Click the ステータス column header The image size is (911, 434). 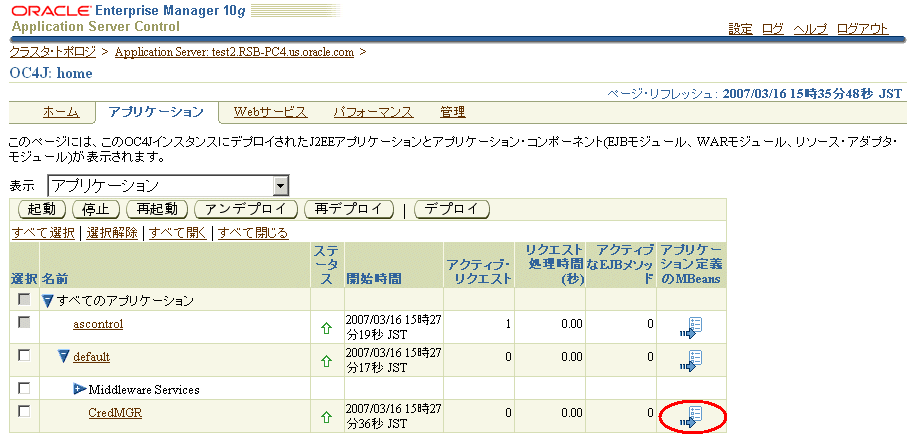click(x=327, y=264)
